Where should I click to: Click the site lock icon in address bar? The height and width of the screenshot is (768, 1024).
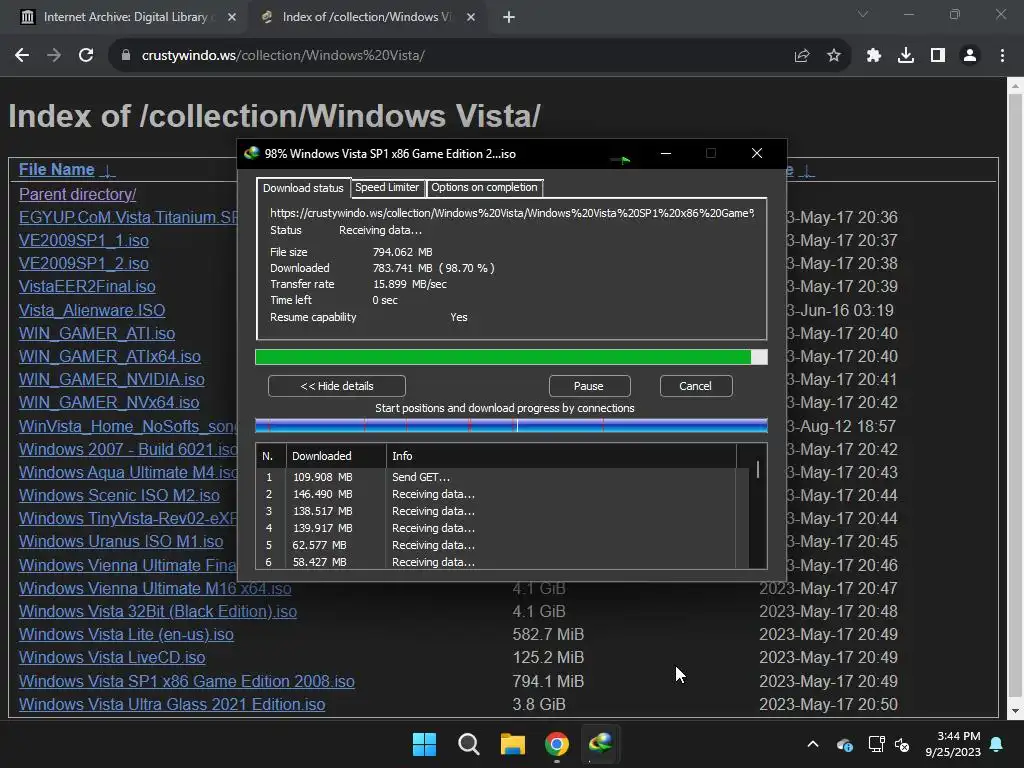tap(126, 56)
